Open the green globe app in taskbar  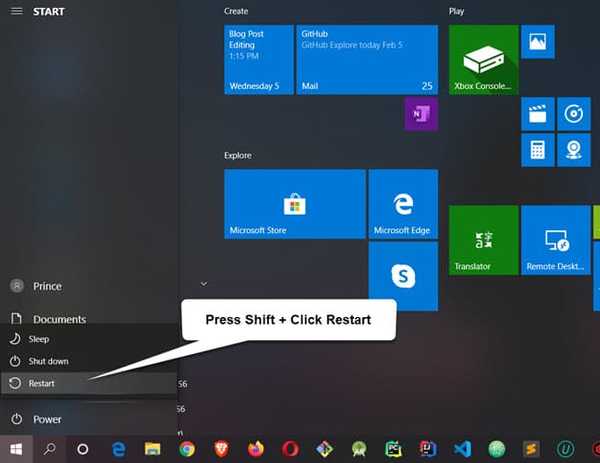(x=497, y=449)
